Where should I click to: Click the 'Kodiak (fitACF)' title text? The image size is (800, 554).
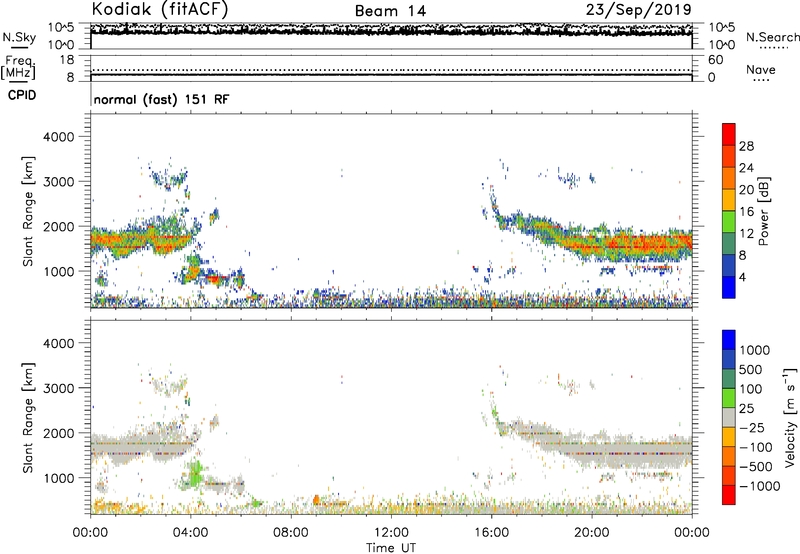[x=160, y=9]
